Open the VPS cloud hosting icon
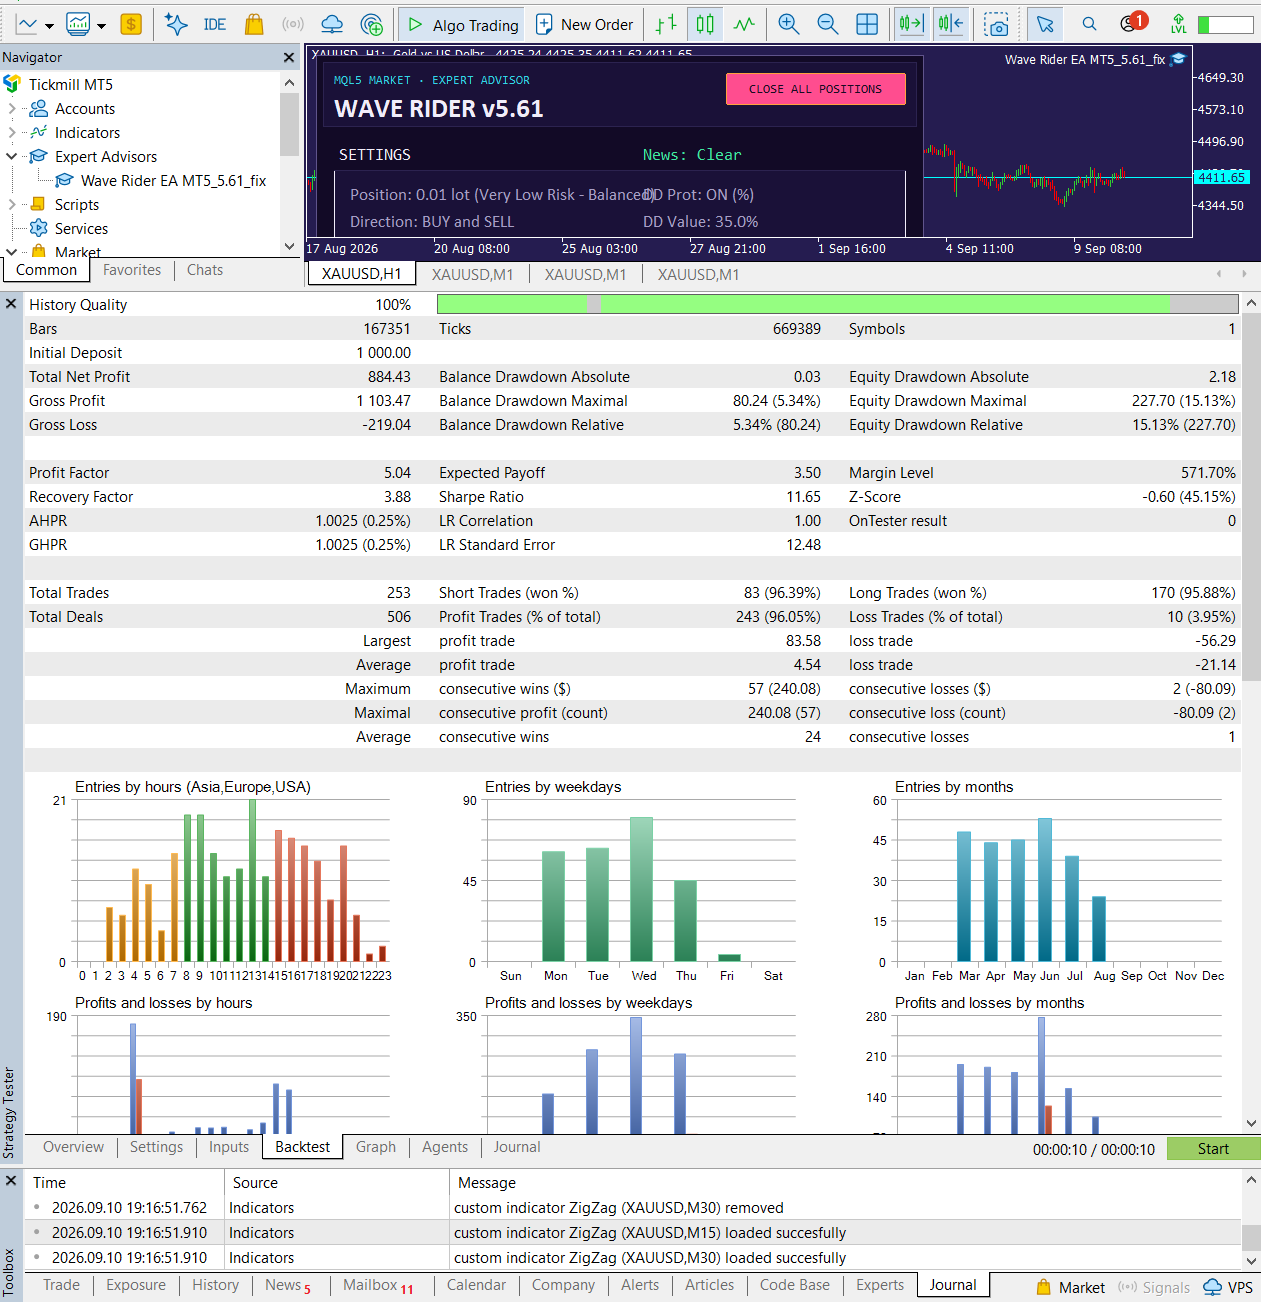This screenshot has height=1302, width=1261. 332,24
